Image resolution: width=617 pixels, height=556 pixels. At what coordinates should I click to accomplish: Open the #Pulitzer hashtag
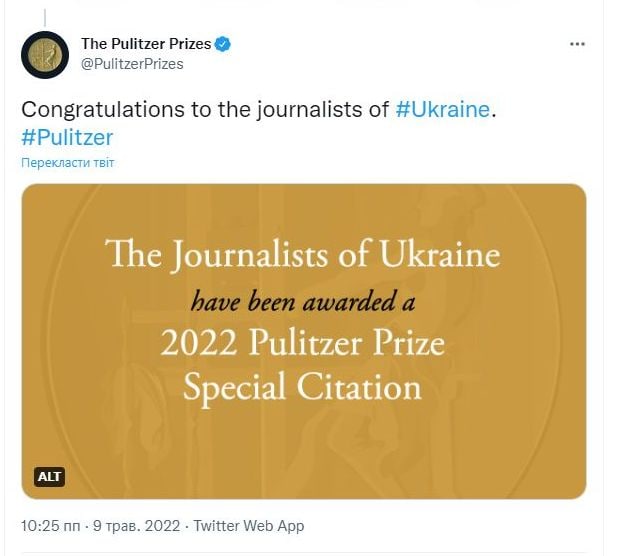coord(67,137)
